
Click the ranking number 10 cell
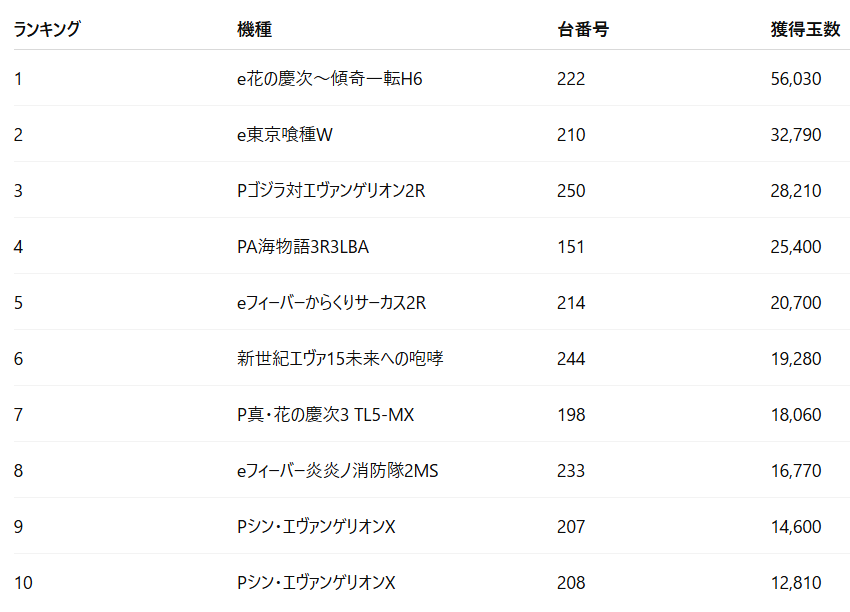[23, 583]
